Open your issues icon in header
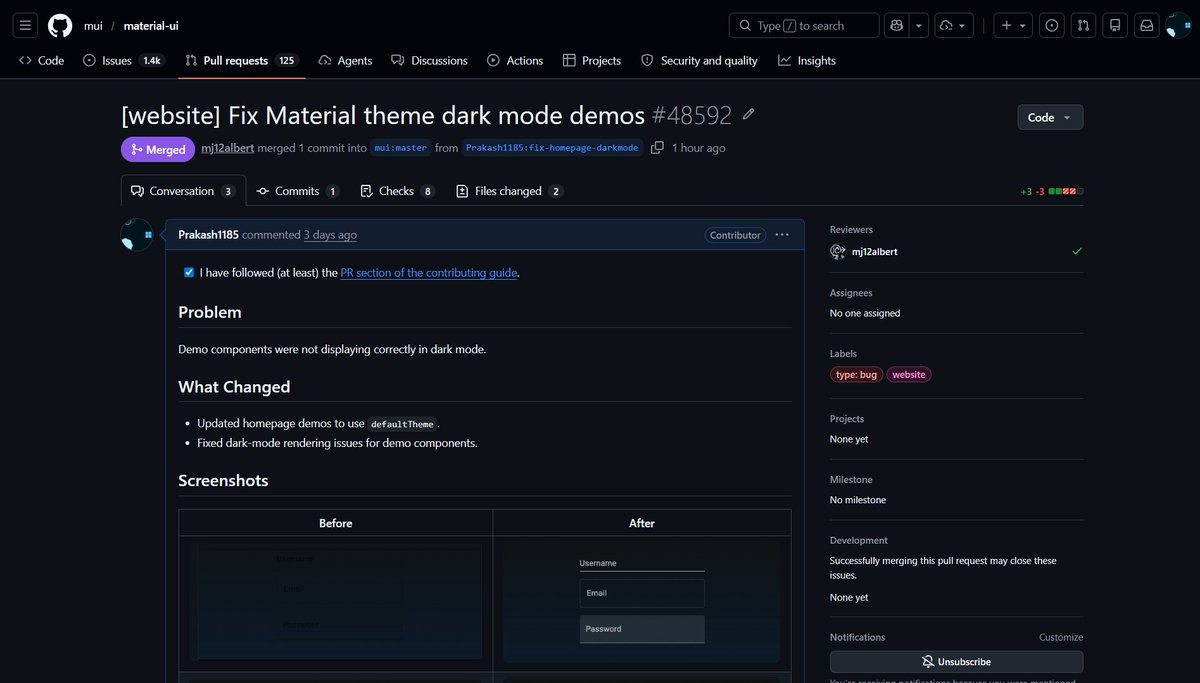 [1051, 26]
